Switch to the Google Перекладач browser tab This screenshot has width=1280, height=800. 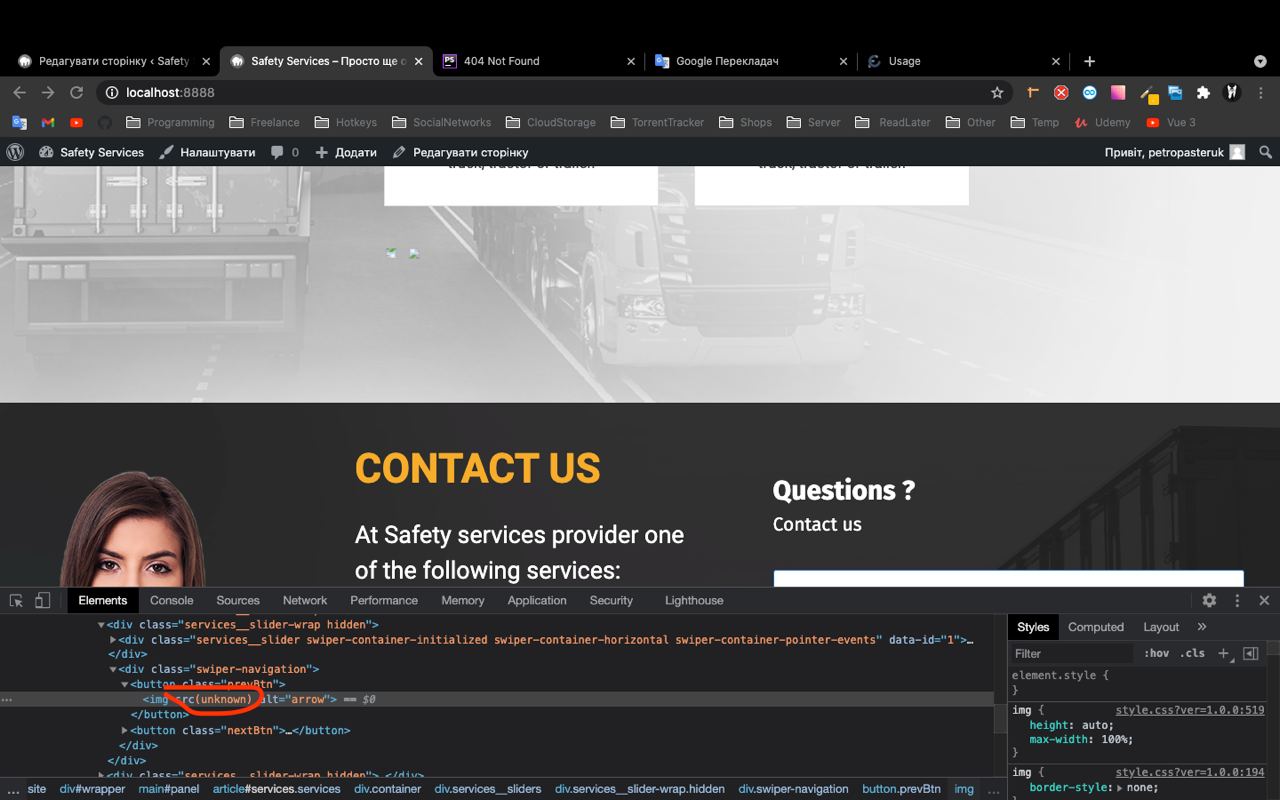(x=750, y=61)
